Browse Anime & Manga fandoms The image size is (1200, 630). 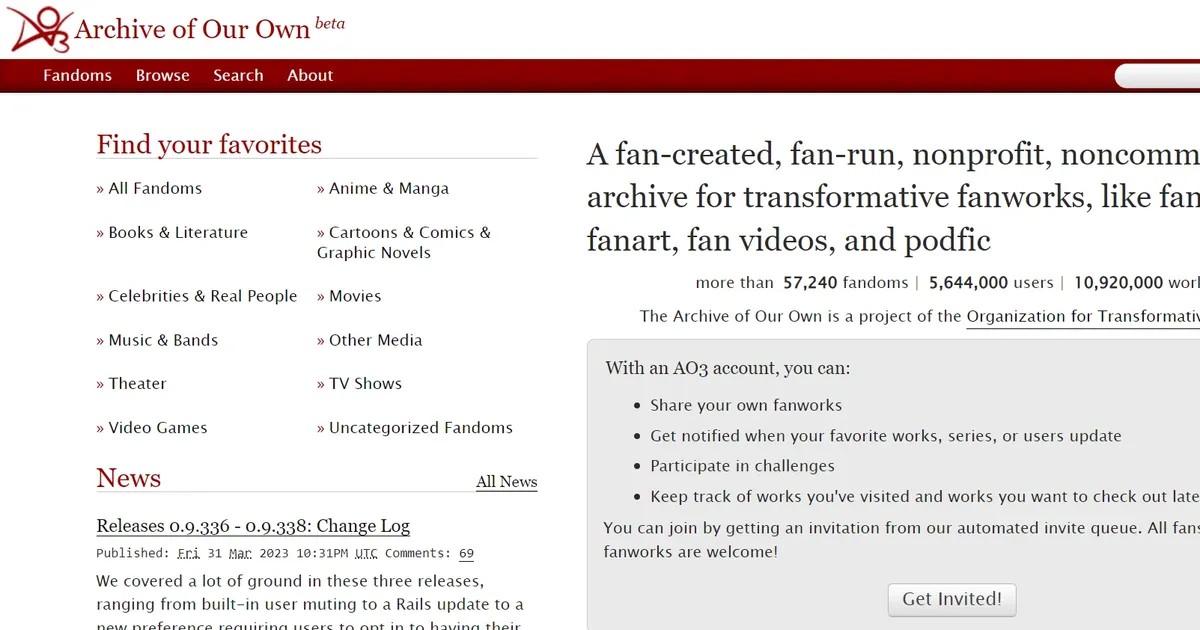[388, 188]
